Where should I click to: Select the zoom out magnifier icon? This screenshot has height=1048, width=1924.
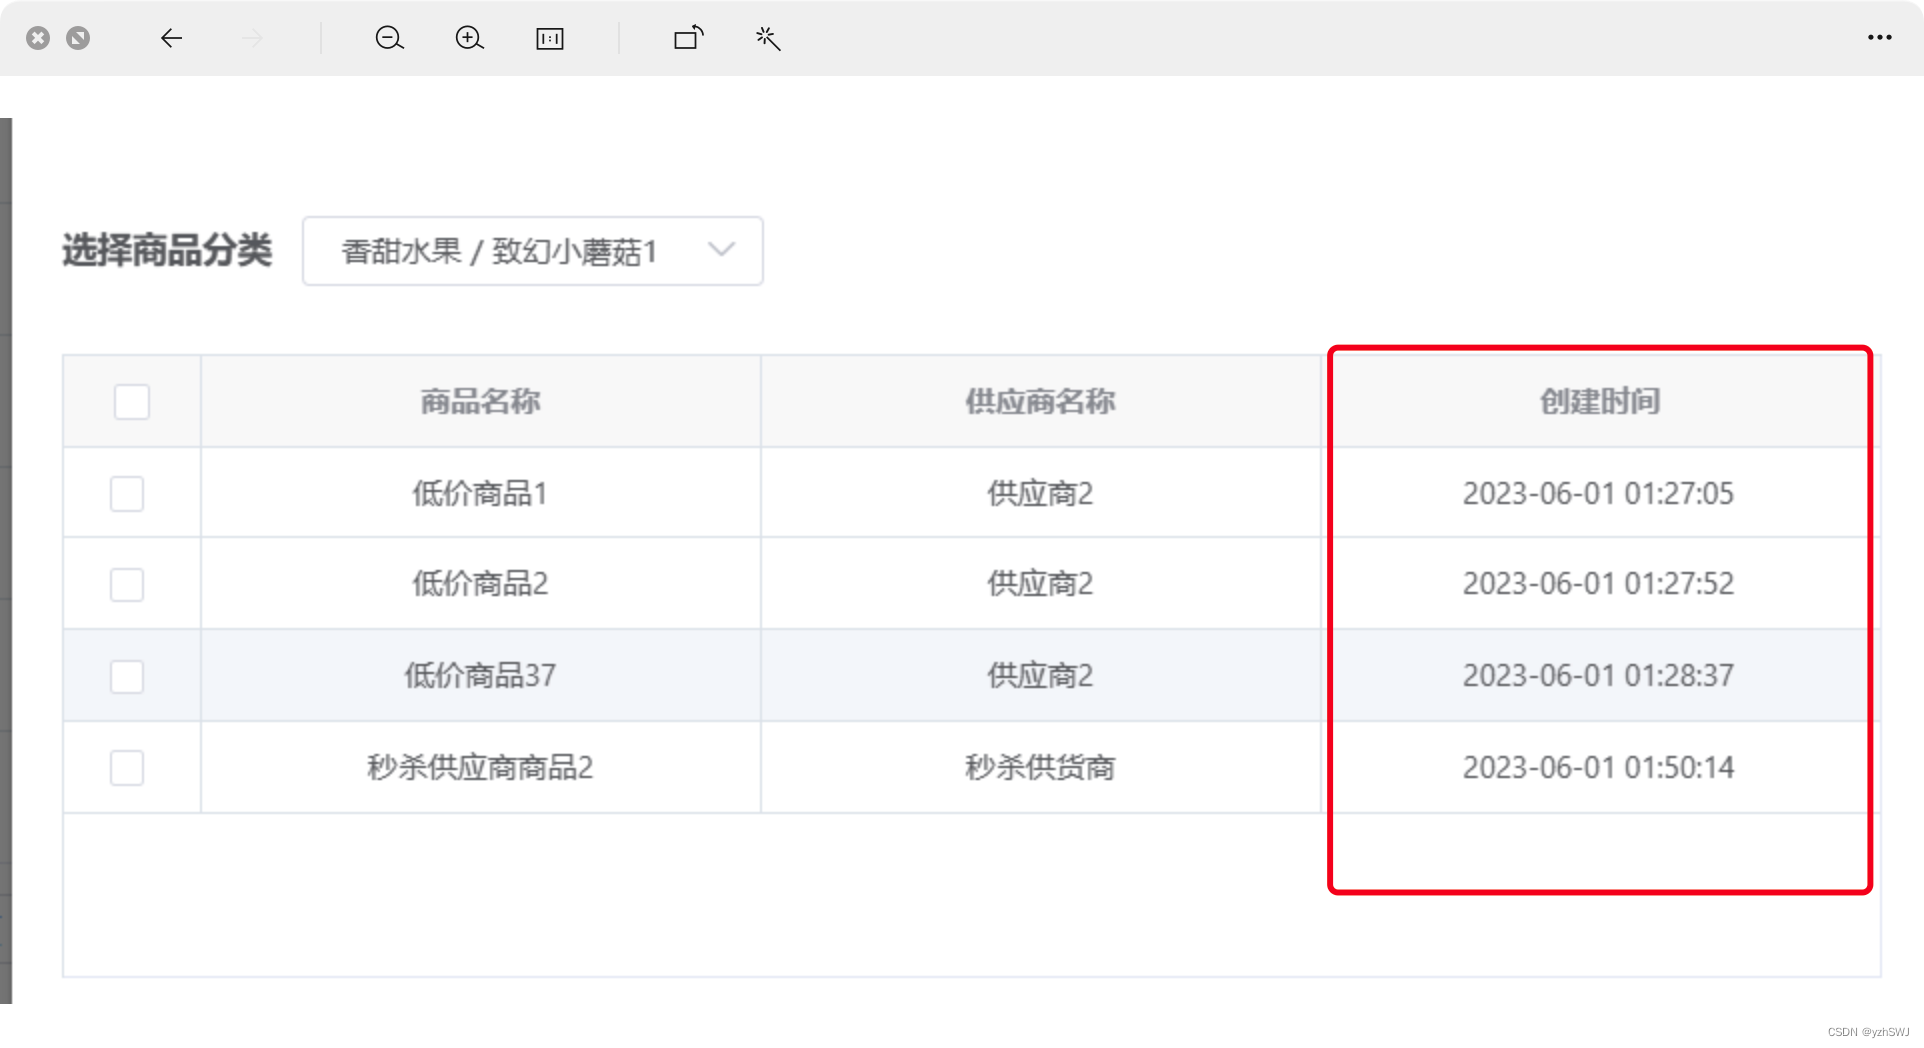(x=389, y=38)
